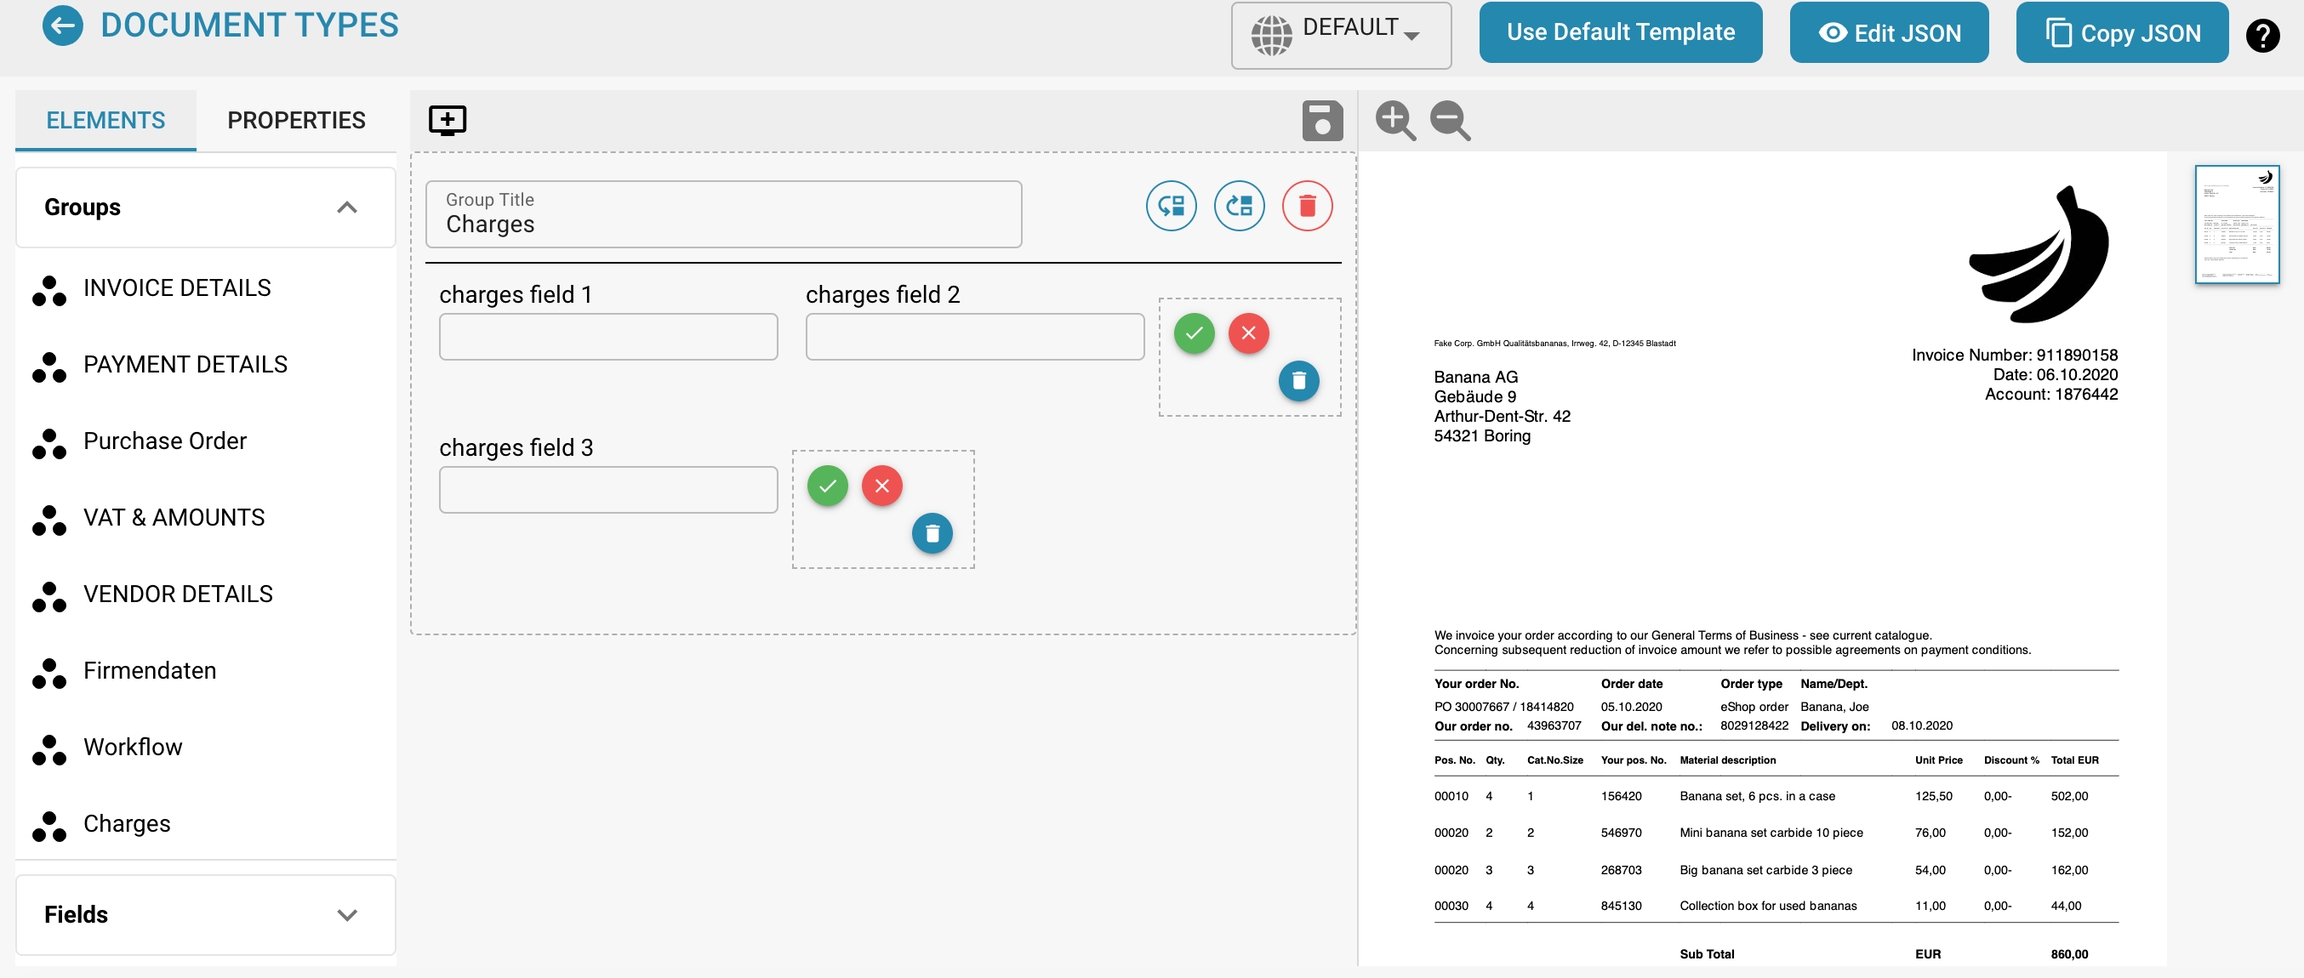Zoom in on the invoice preview
The height and width of the screenshot is (978, 2304).
click(1395, 121)
